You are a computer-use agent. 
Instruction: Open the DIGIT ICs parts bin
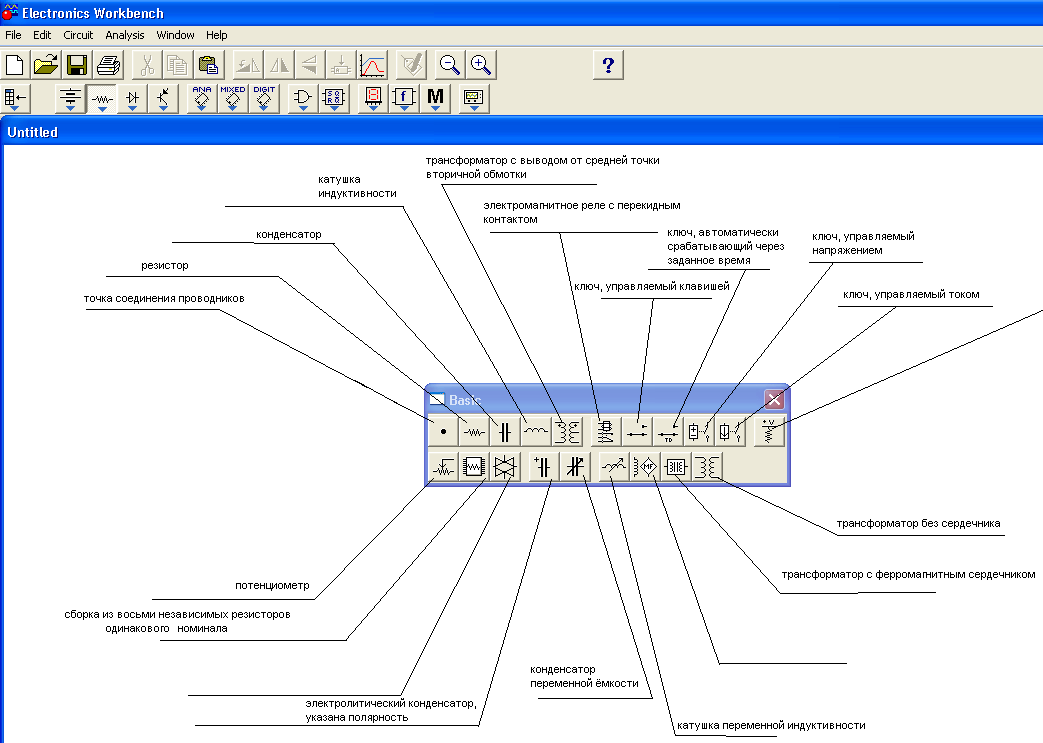click(x=264, y=99)
